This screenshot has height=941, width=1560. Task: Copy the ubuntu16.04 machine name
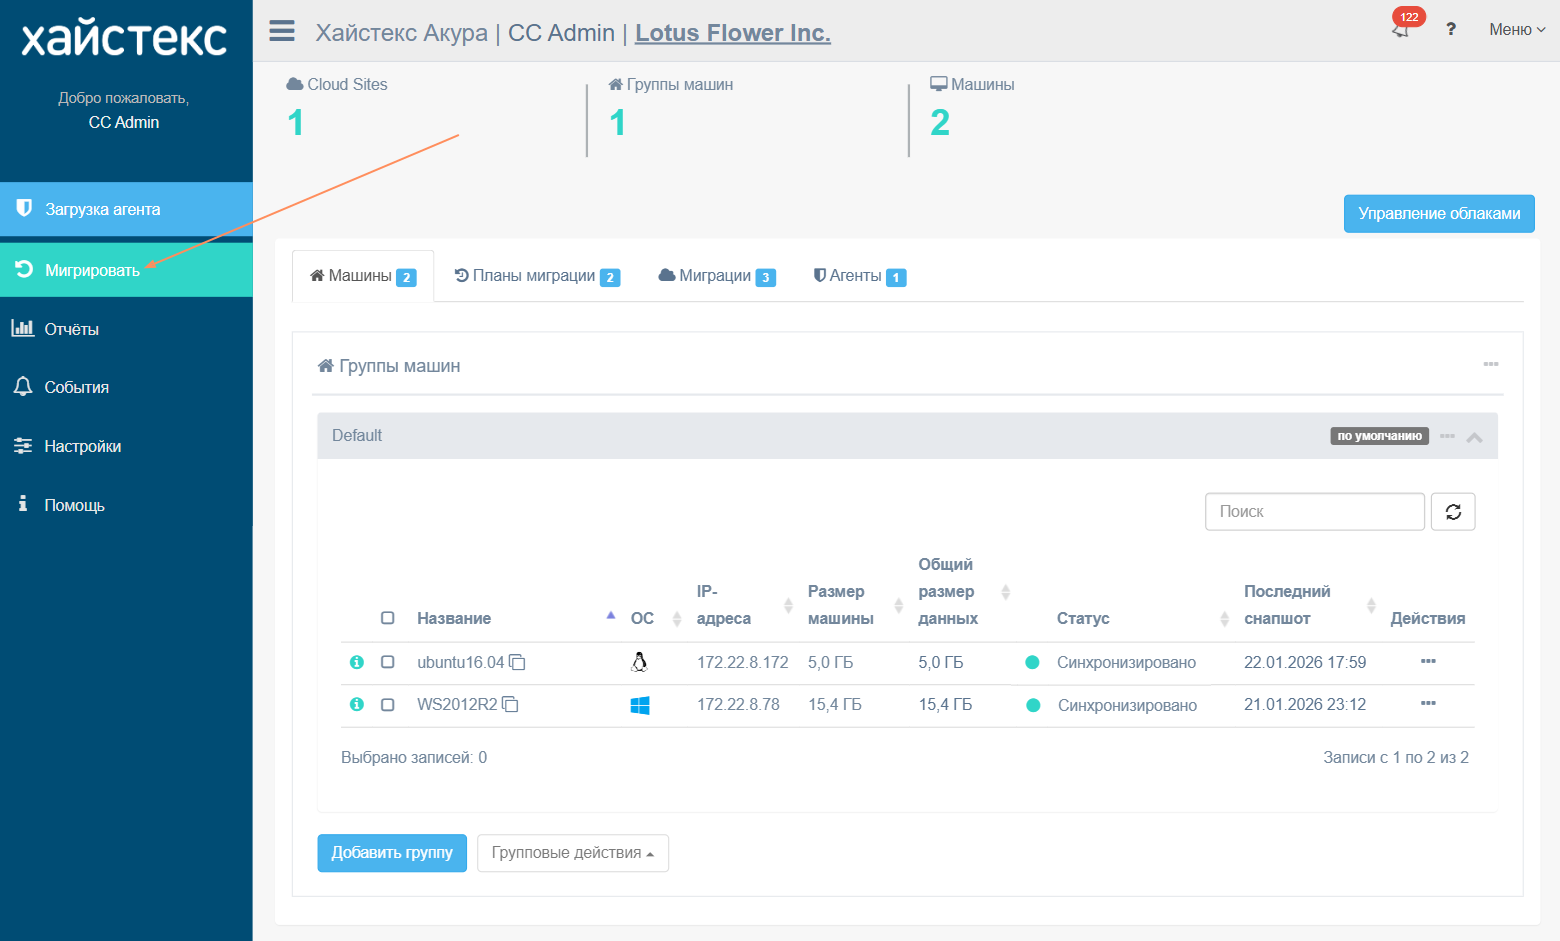coord(517,662)
